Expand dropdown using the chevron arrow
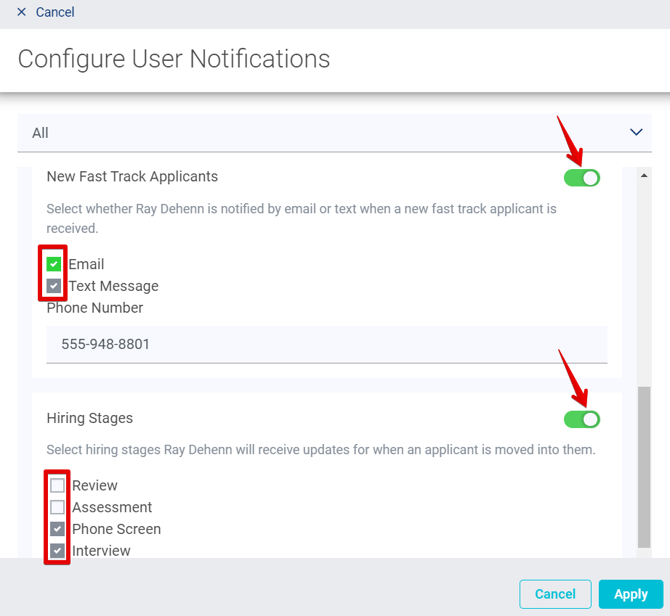The image size is (670, 616). 636,133
